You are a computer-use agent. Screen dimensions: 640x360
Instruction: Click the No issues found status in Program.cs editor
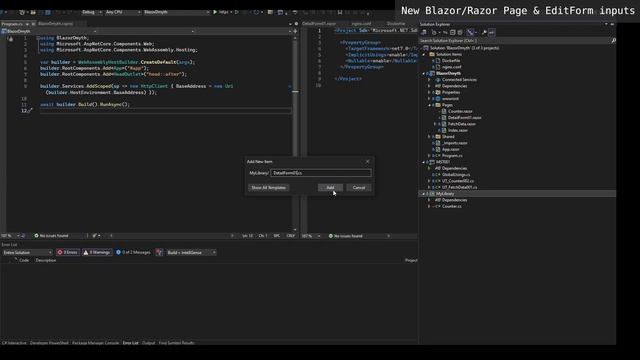click(x=51, y=236)
